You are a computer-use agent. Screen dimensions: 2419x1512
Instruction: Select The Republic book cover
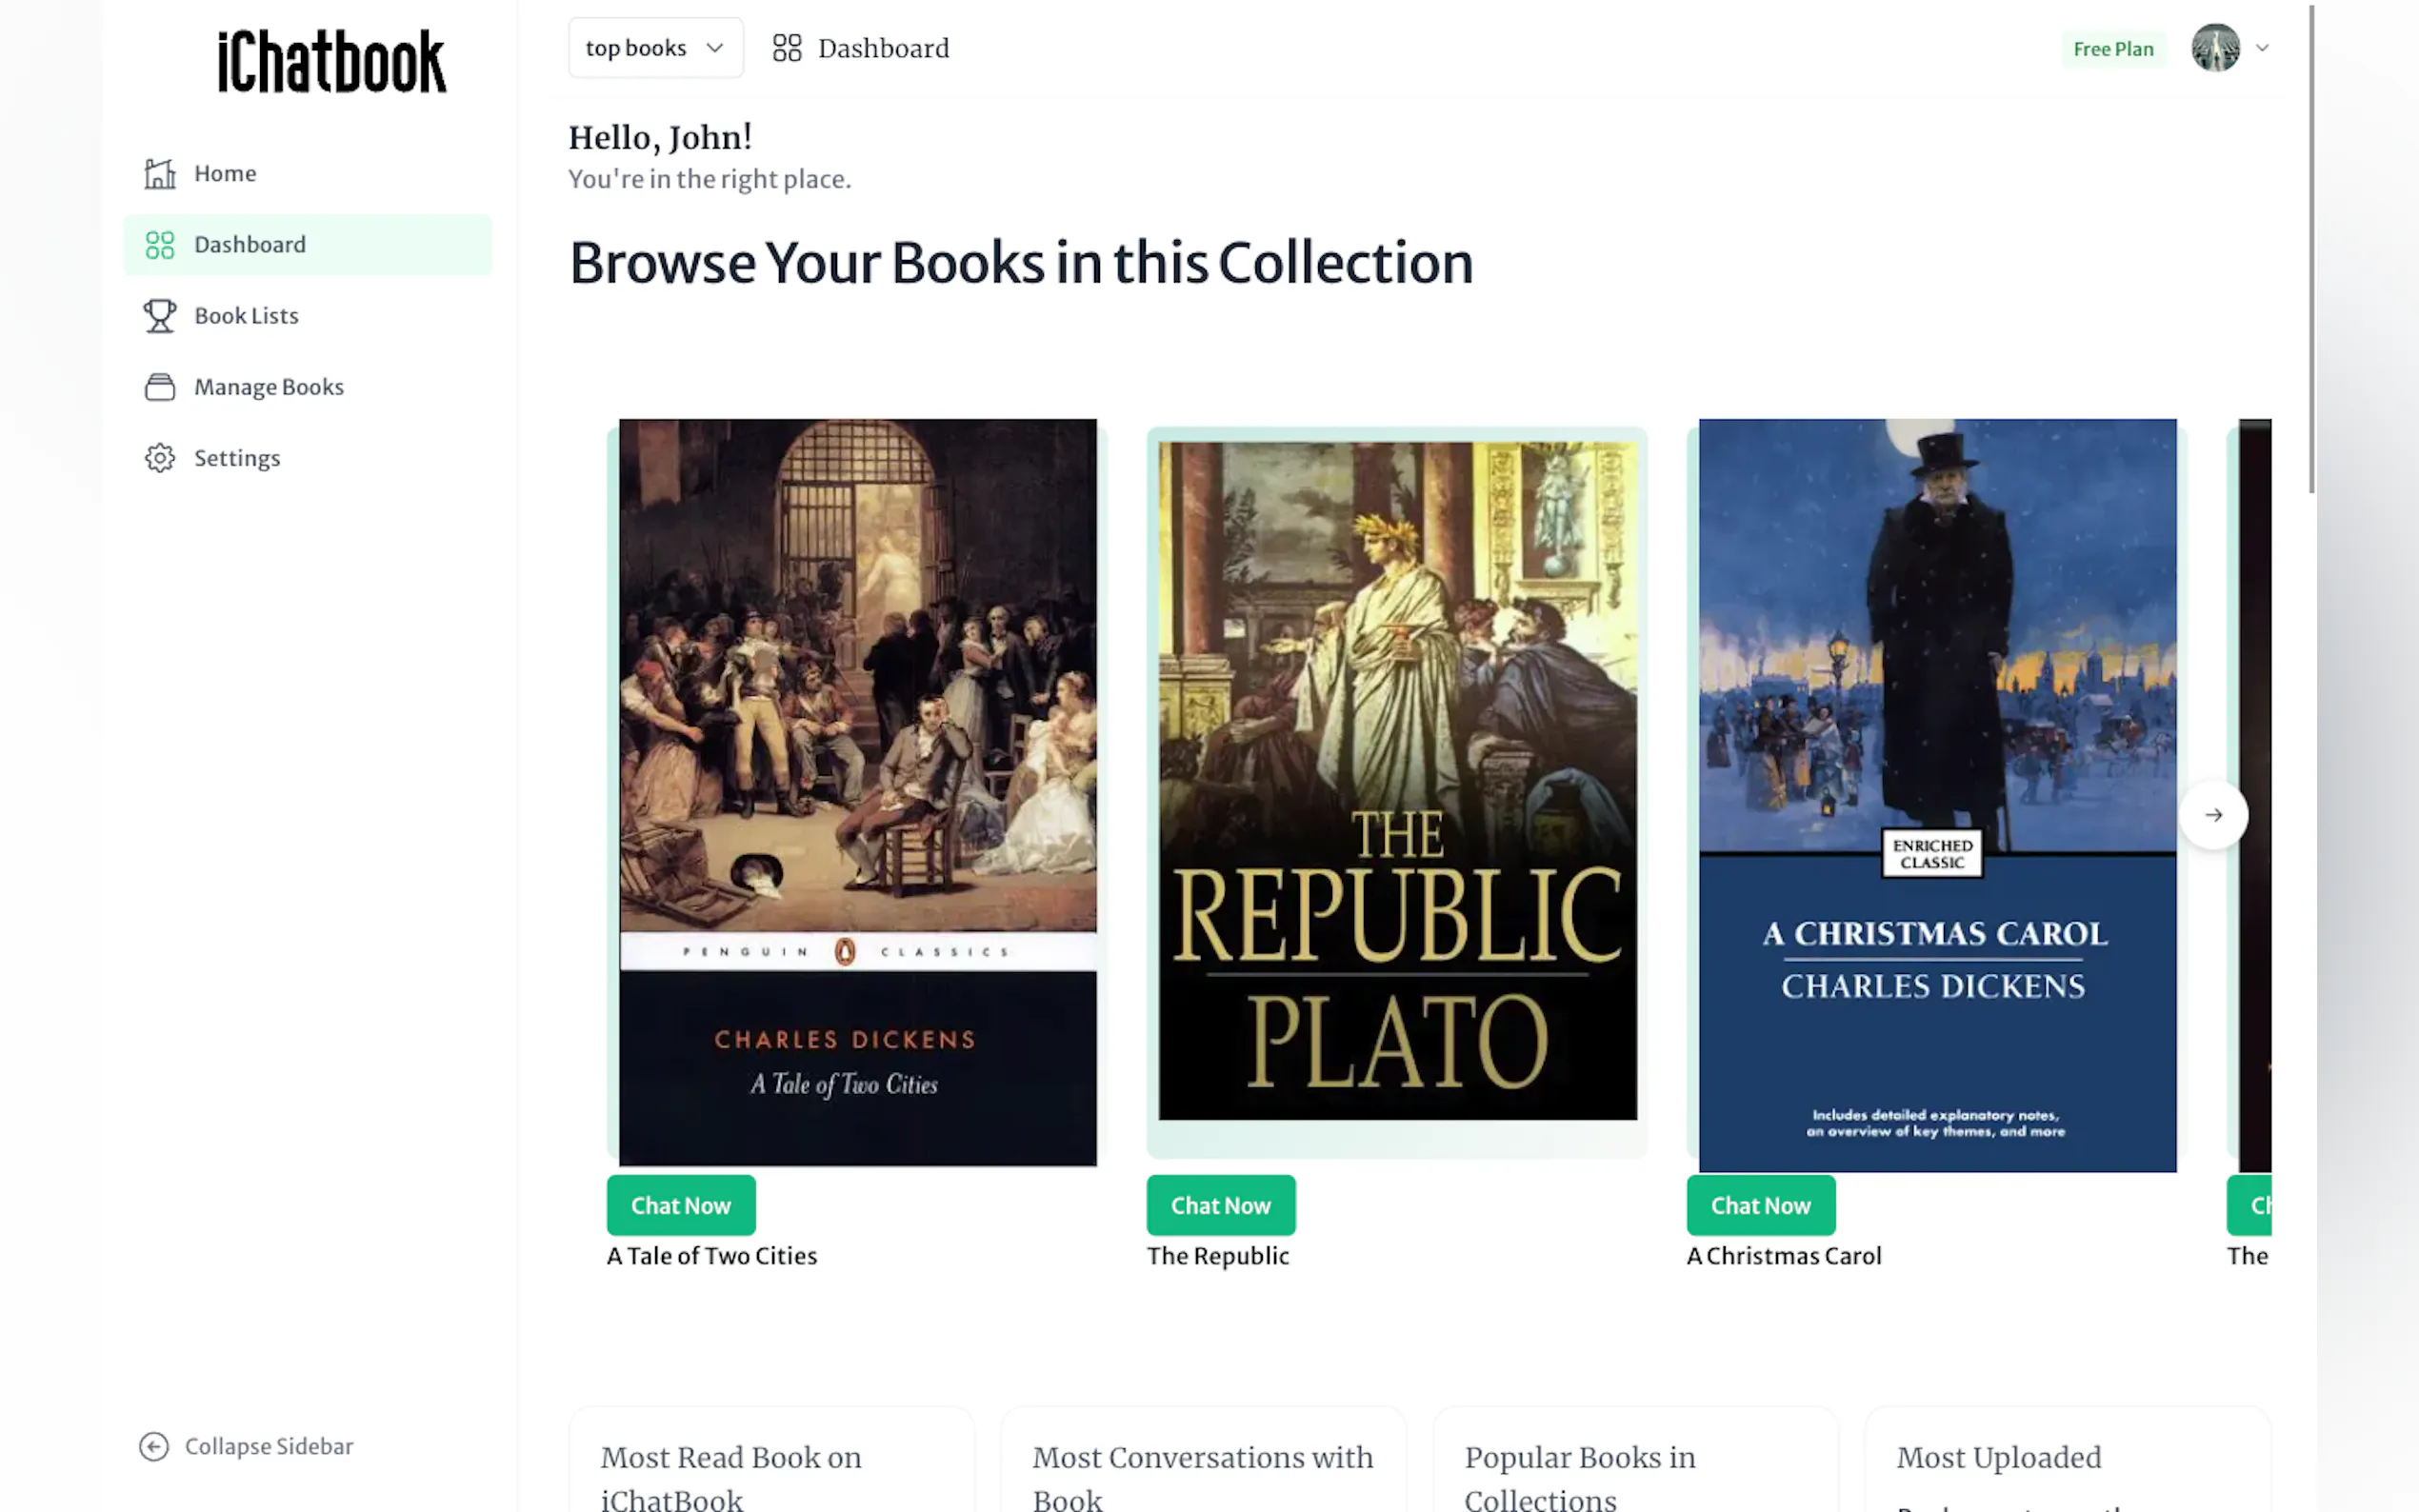(x=1397, y=780)
